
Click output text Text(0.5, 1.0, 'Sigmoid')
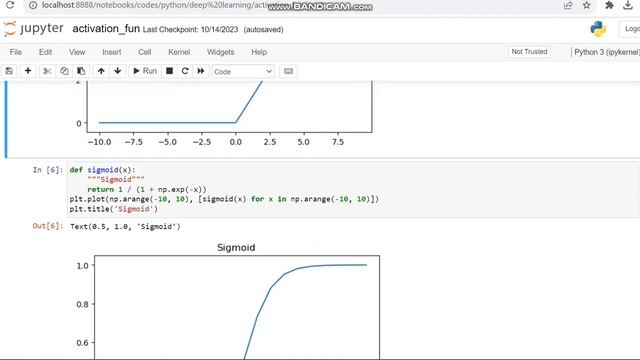click(125, 227)
